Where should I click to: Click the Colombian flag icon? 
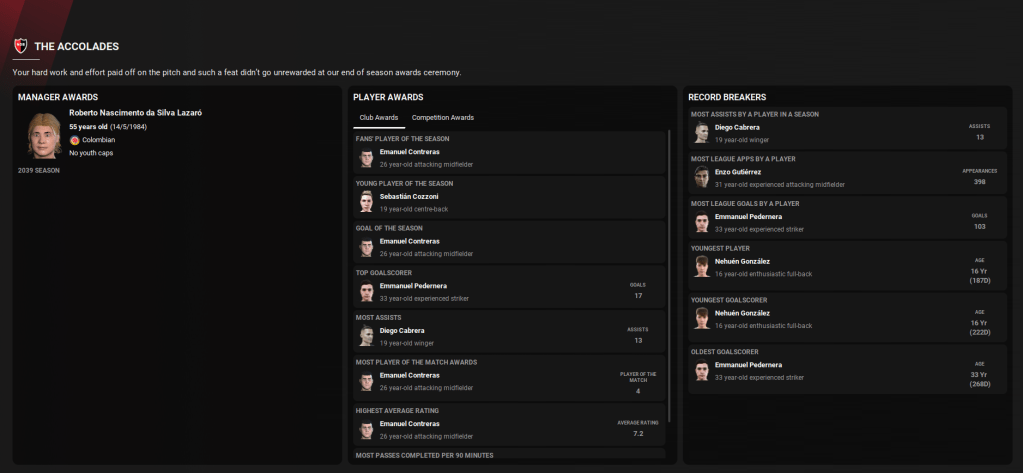point(74,140)
